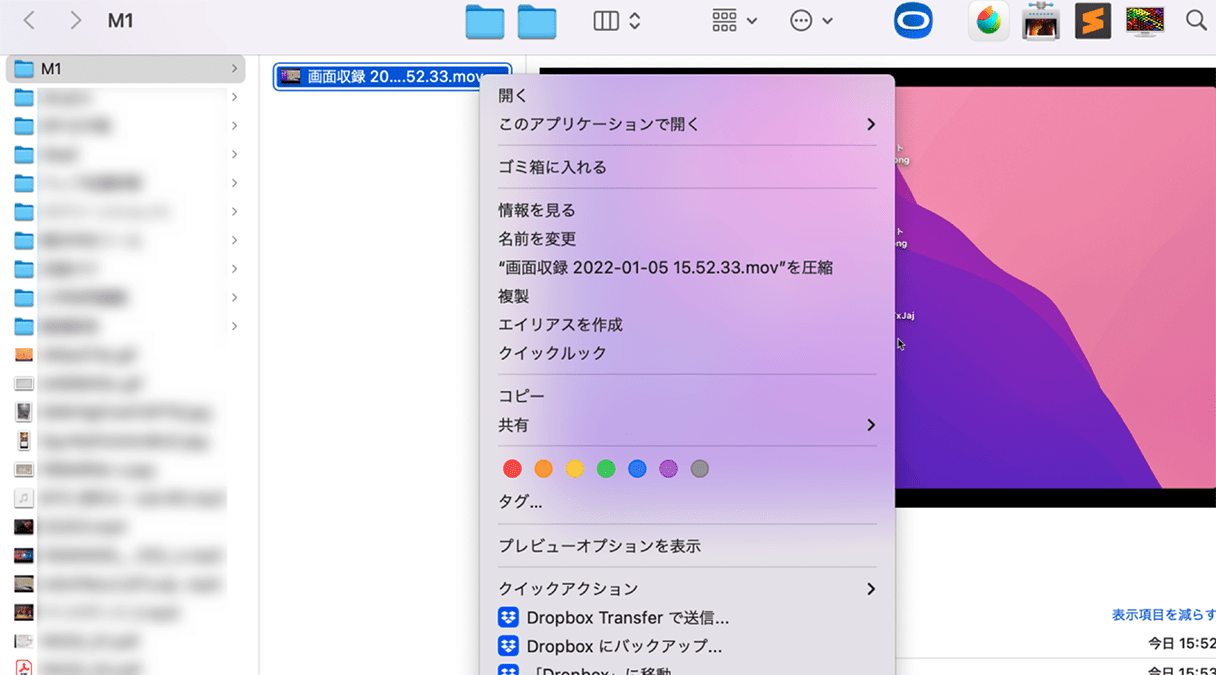Image resolution: width=1216 pixels, height=675 pixels.
Task: Click the column view icon in toolbar
Action: [x=606, y=21]
